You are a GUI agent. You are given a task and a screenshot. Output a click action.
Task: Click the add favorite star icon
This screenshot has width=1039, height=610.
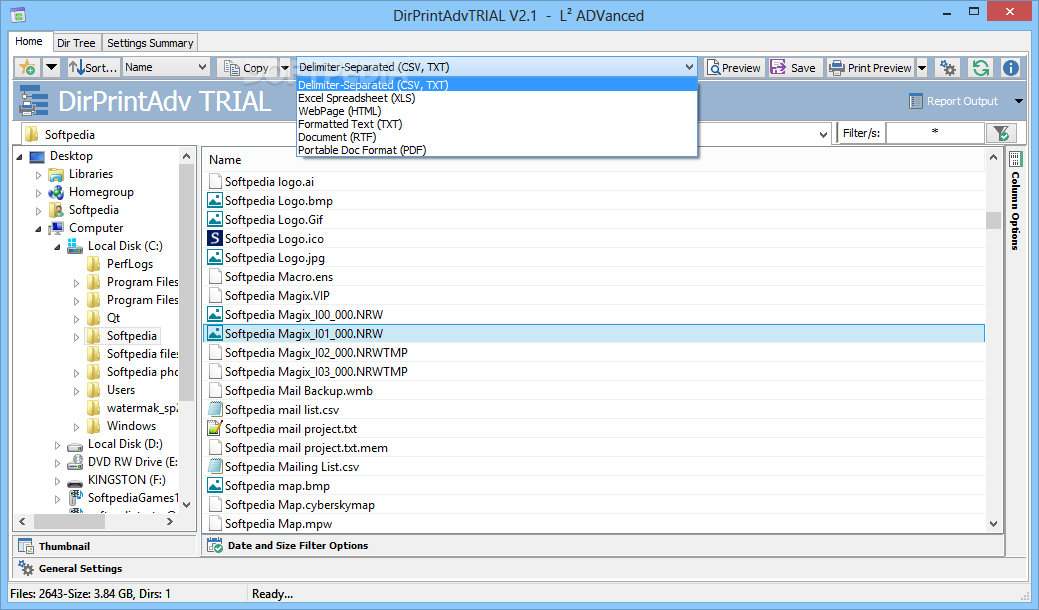28,68
